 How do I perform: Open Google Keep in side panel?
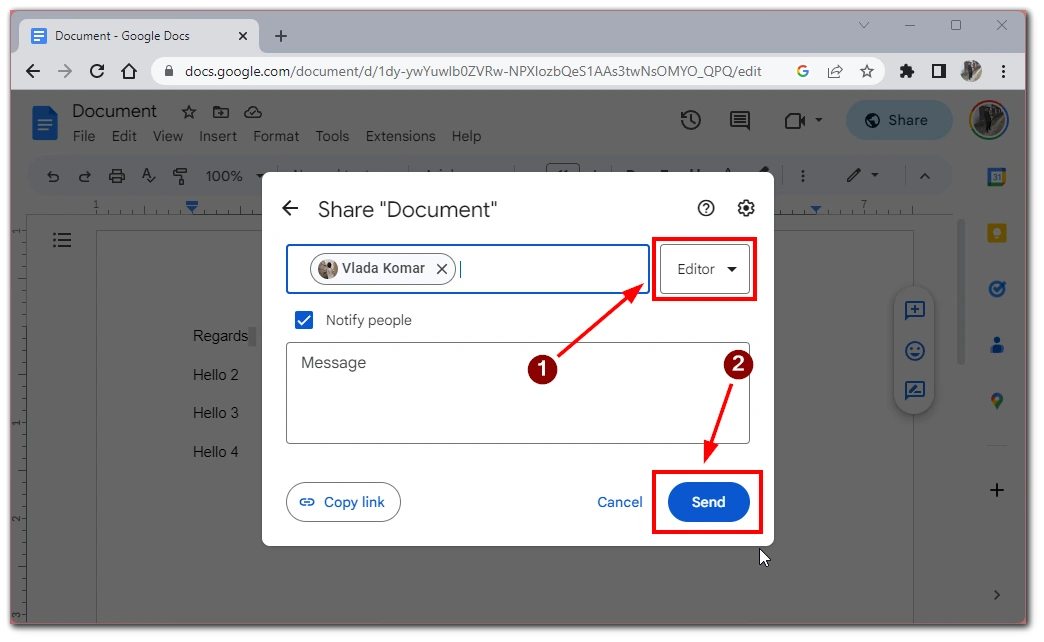click(996, 232)
